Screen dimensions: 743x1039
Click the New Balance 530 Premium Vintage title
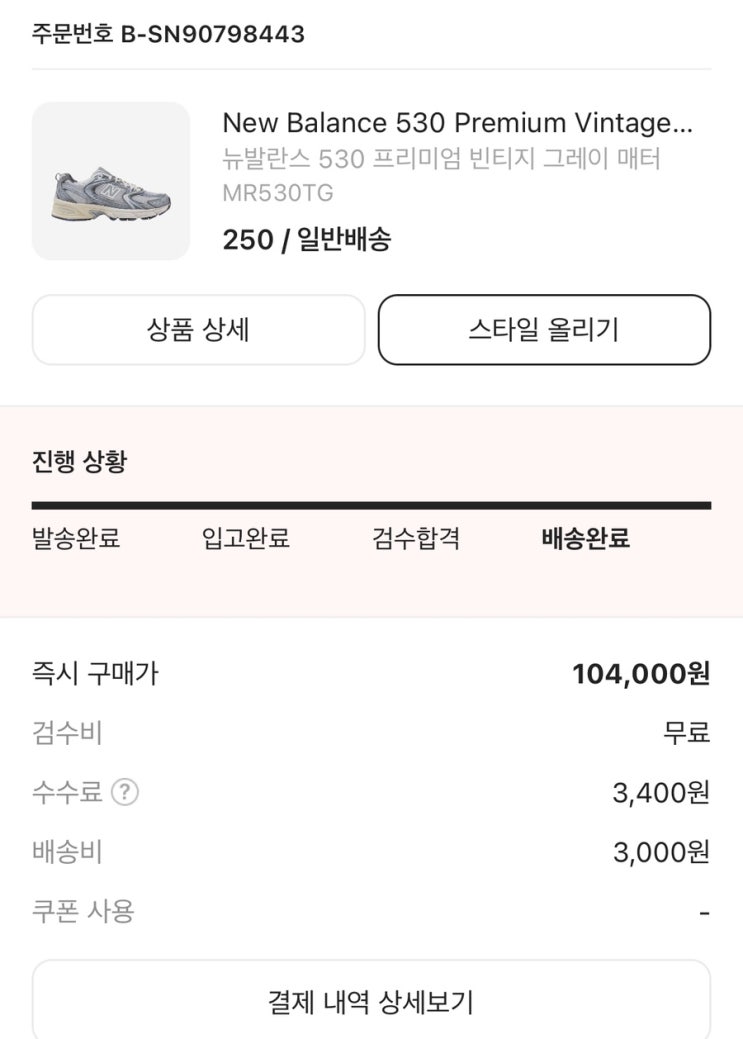coord(457,123)
